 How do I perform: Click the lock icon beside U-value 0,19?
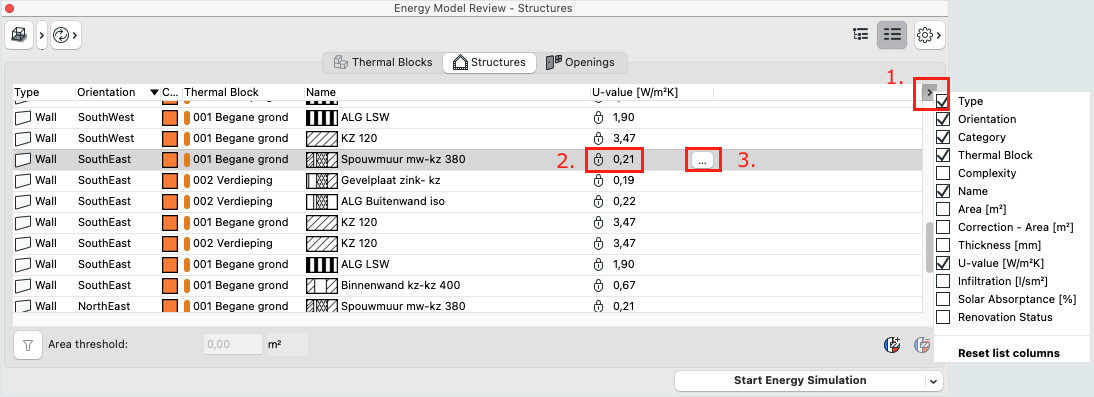coord(598,181)
